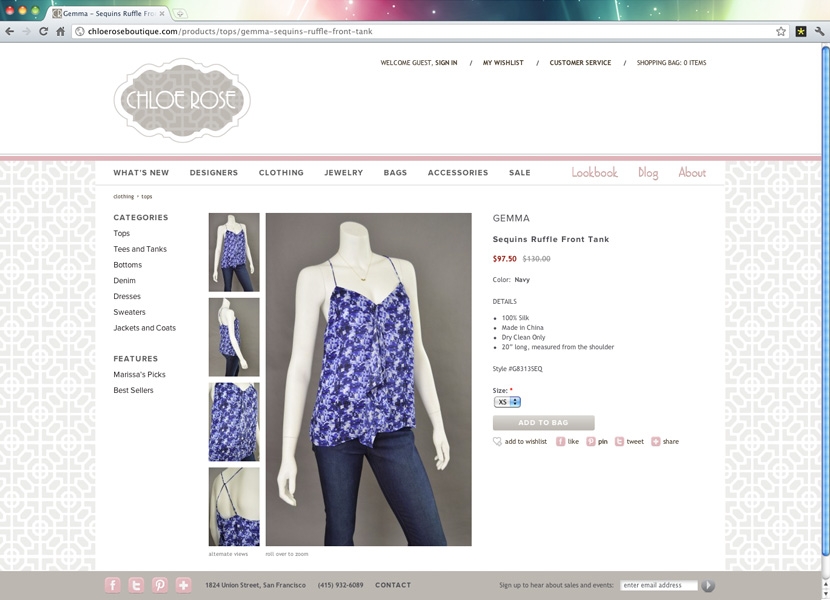Open Best Sellers
This screenshot has width=830, height=600.
[133, 390]
